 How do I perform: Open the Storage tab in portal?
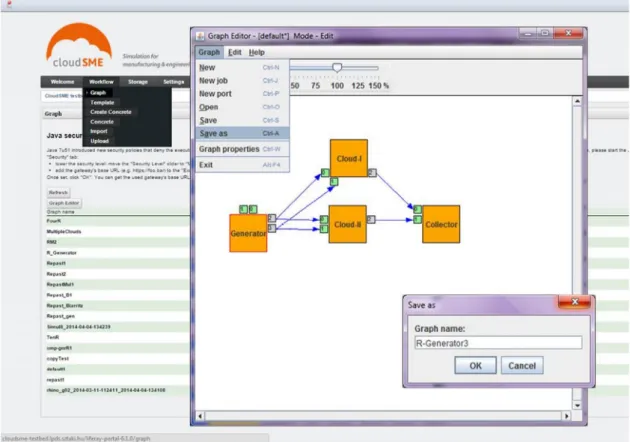coord(138,82)
